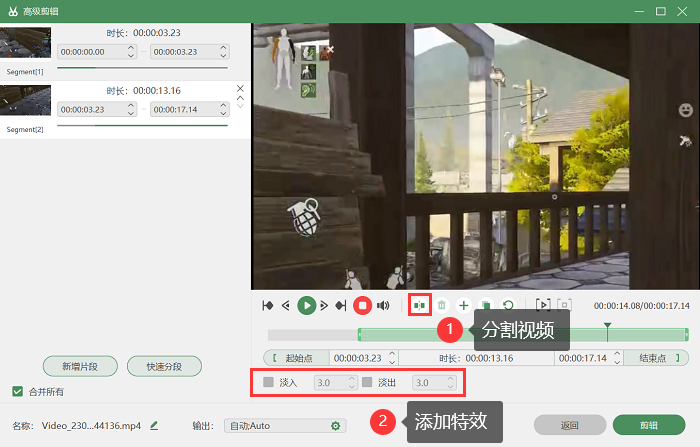Click the emoji face icon in preview

point(685,110)
